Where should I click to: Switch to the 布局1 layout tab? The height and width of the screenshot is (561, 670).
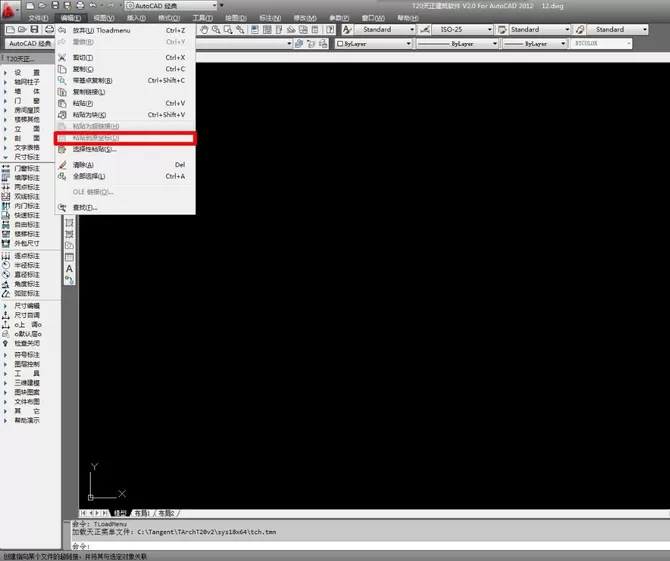[142, 513]
